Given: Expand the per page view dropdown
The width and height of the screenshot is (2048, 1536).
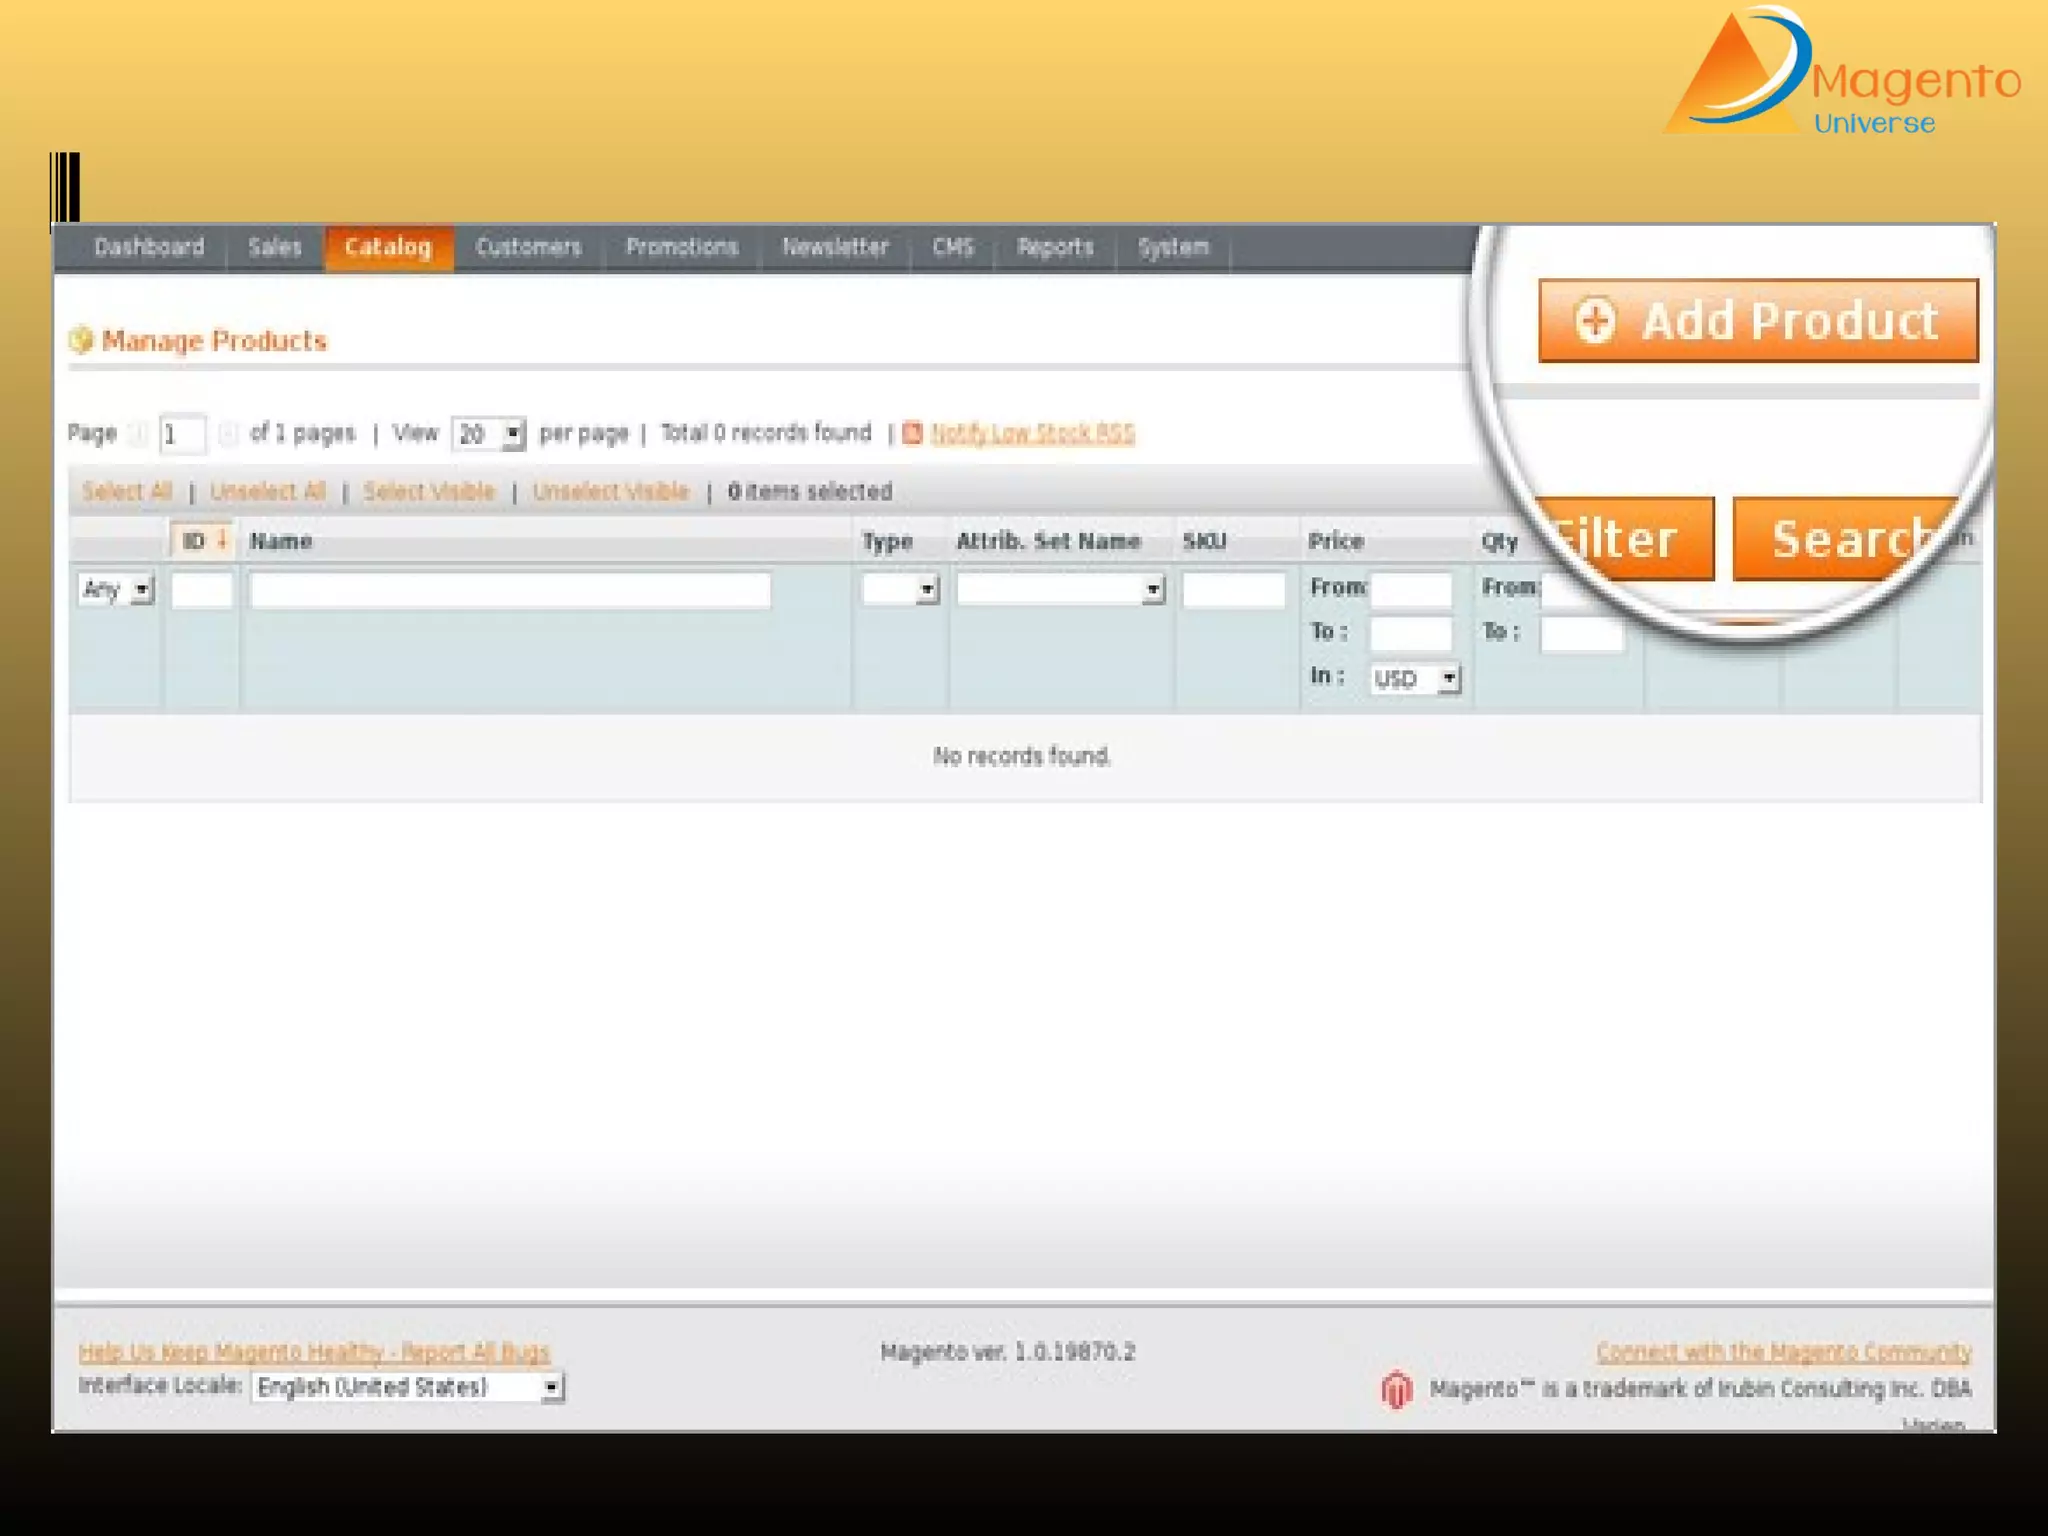Looking at the screenshot, I should (488, 434).
